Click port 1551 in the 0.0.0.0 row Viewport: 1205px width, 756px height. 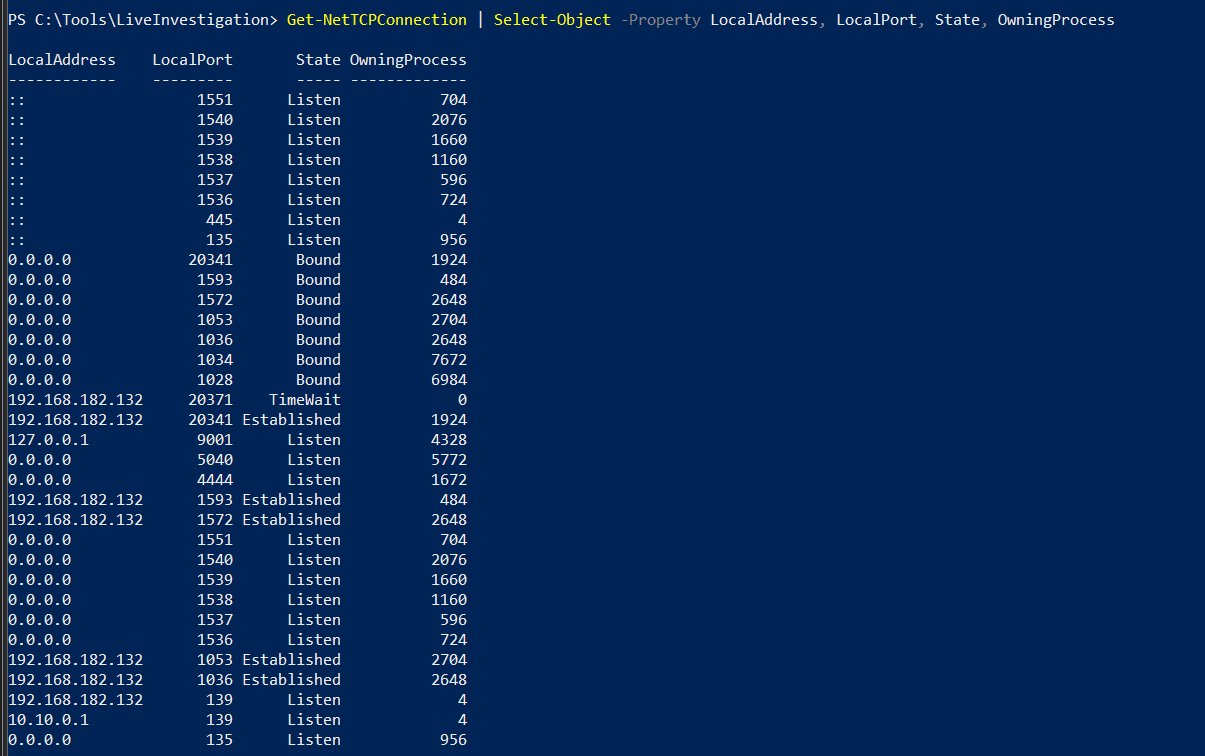215,540
